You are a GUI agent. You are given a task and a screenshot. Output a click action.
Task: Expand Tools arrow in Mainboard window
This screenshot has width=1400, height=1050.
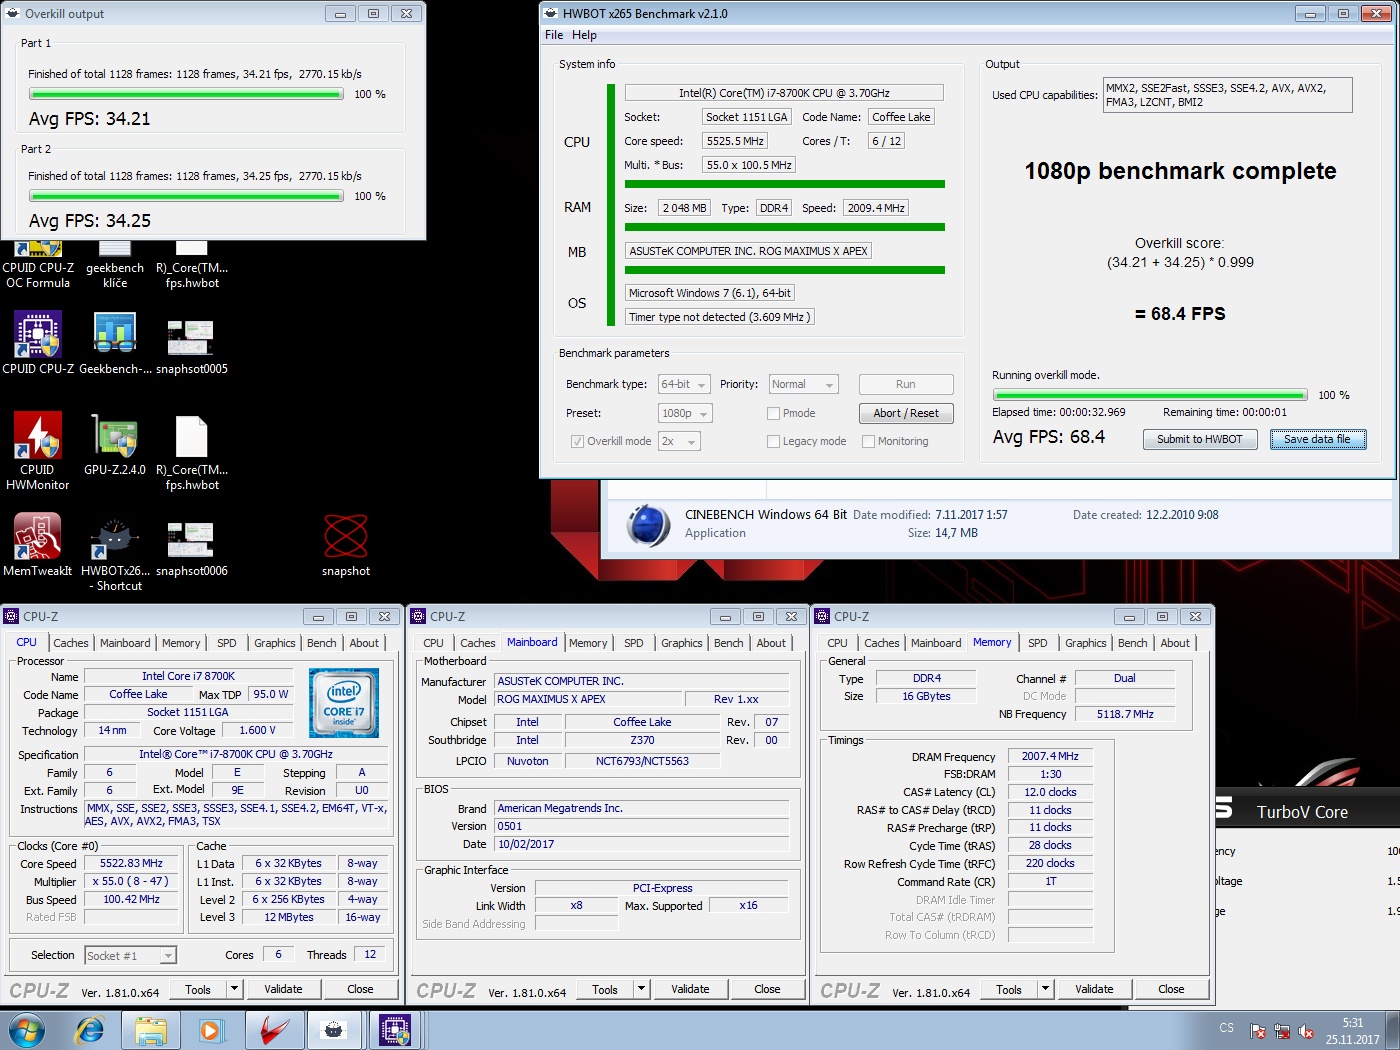(641, 989)
